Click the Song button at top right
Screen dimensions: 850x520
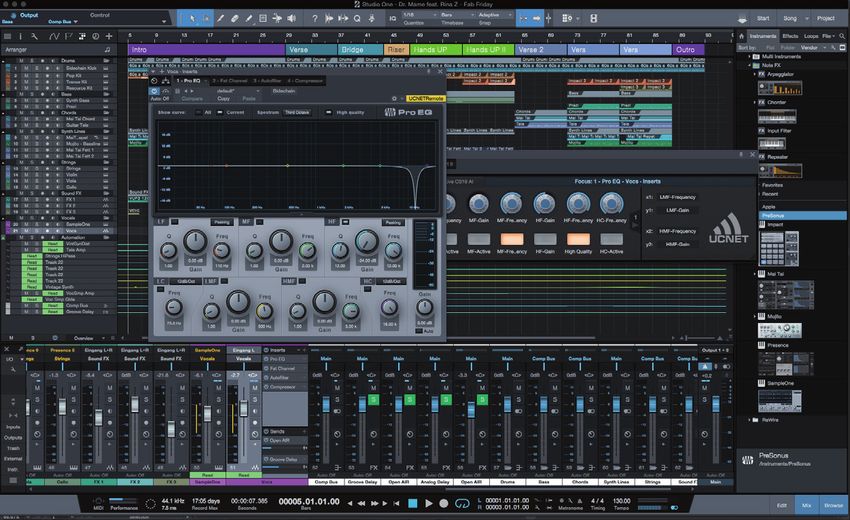point(791,17)
